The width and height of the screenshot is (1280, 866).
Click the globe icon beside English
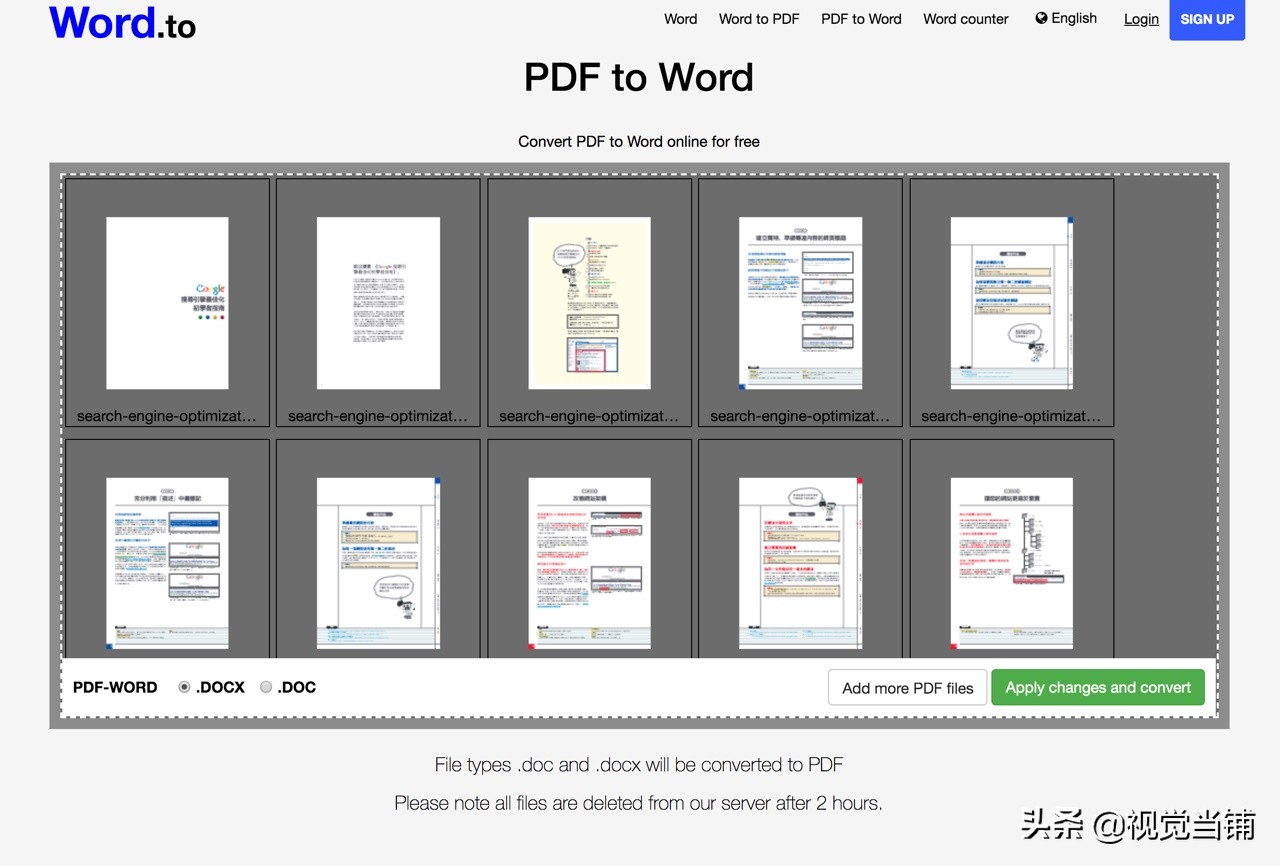click(1041, 18)
